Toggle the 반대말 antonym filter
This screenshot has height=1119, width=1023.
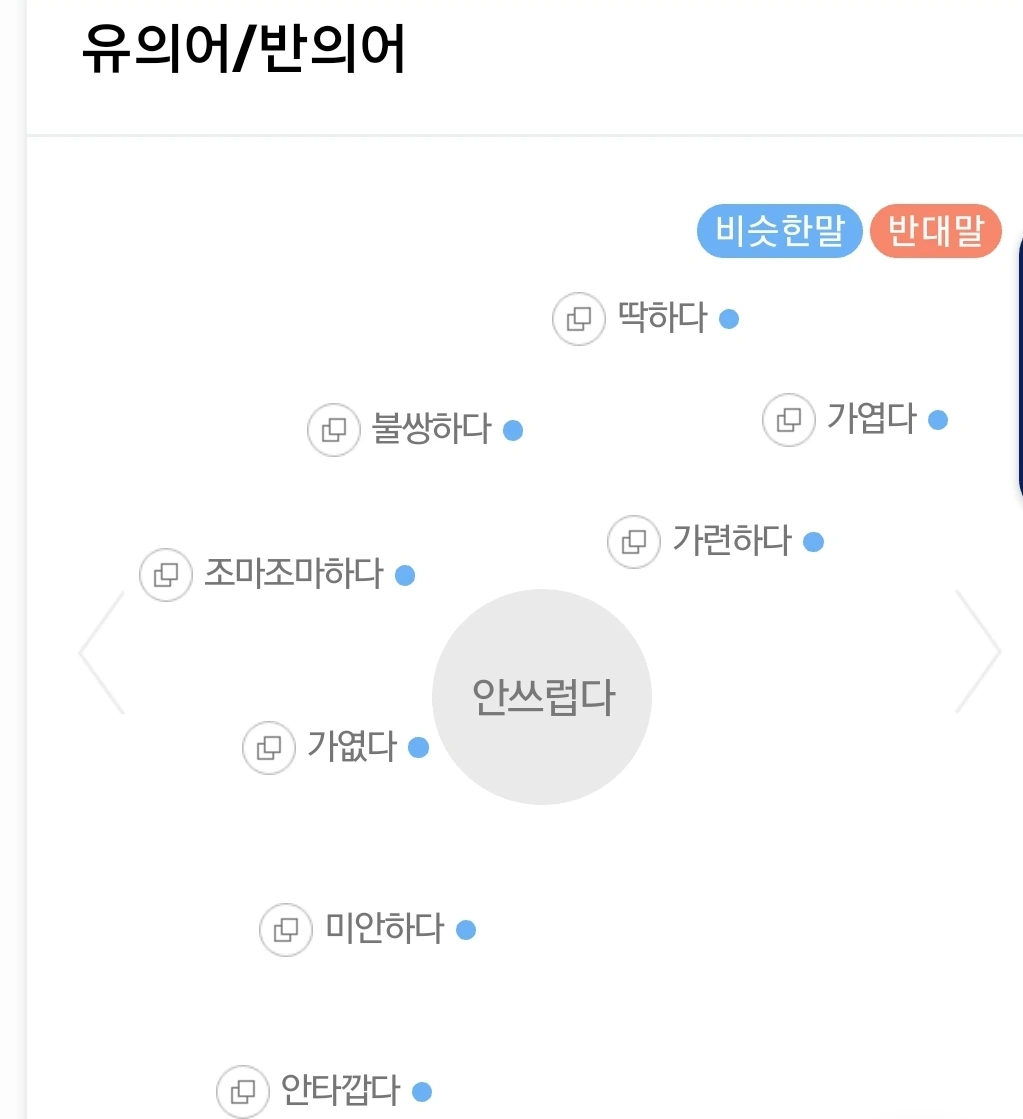935,232
